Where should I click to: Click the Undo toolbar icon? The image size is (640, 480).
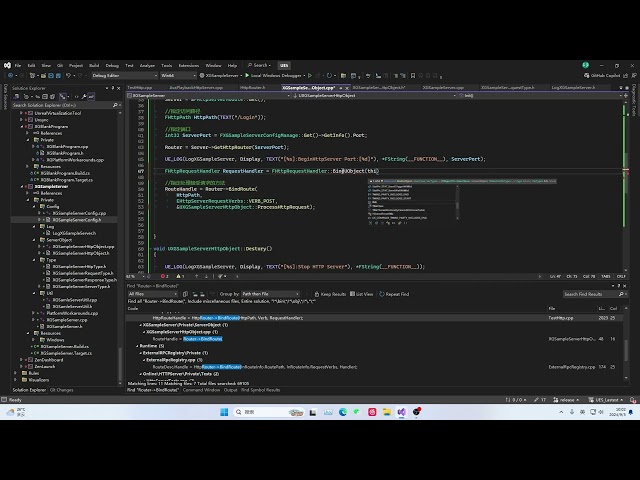pyautogui.click(x=69, y=76)
